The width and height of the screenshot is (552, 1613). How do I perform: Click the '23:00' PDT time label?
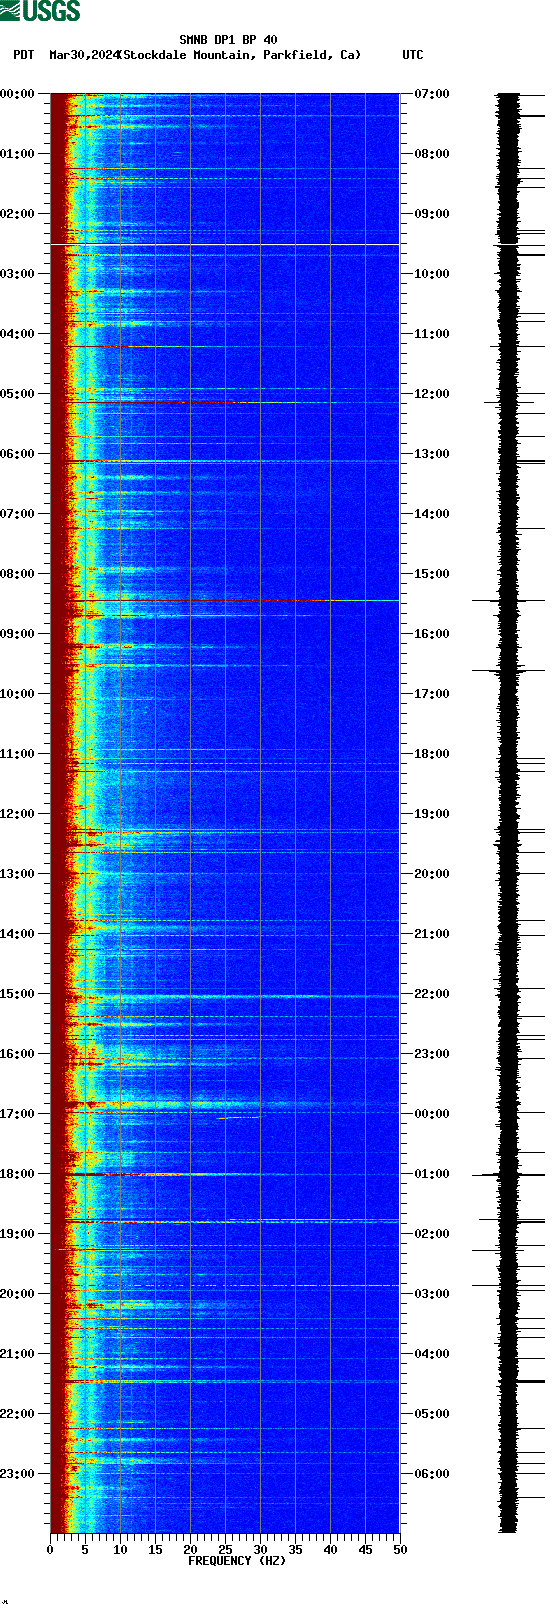click(x=17, y=1474)
